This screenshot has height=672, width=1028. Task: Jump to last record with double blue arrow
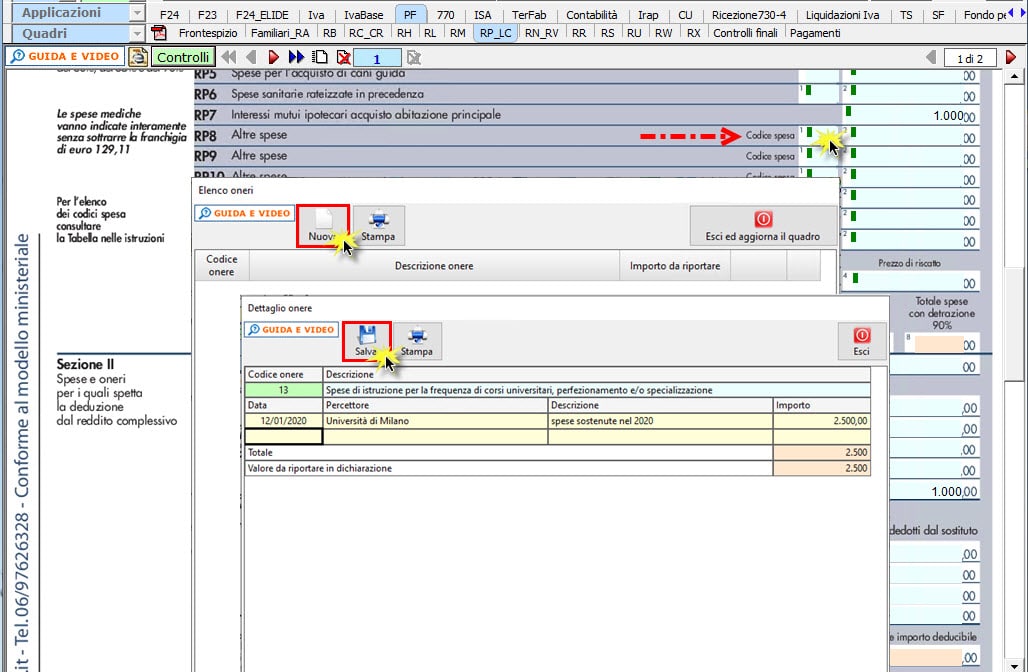coord(296,57)
